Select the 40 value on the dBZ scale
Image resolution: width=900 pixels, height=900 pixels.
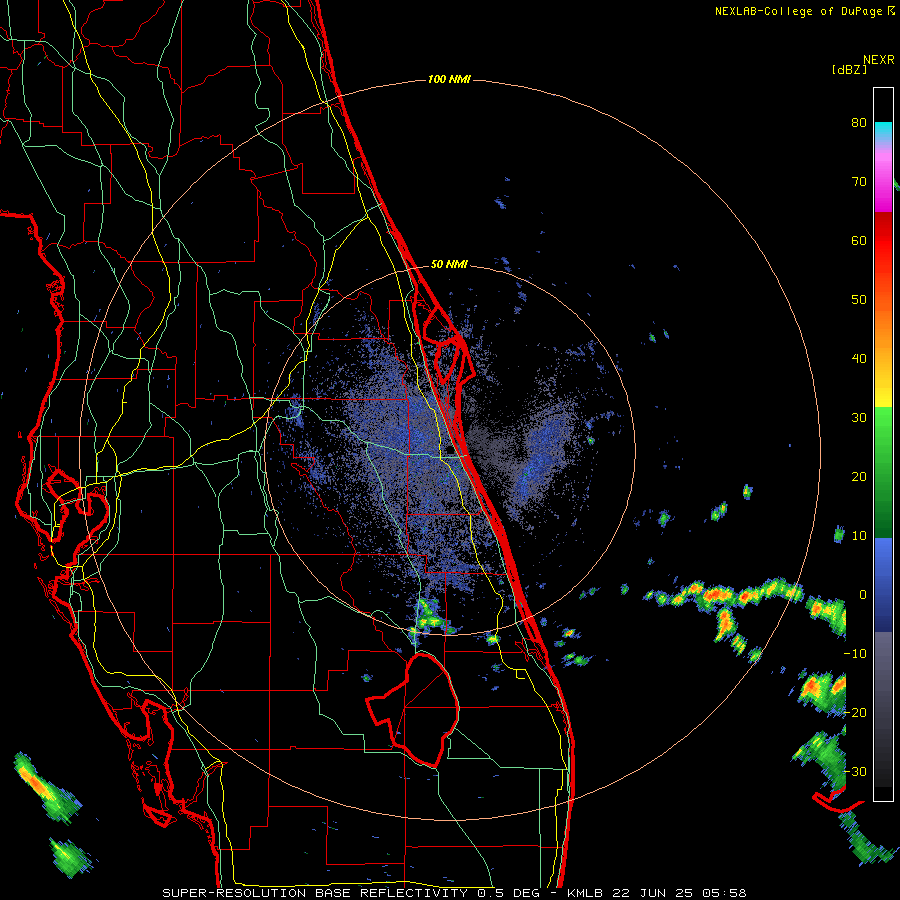point(859,359)
